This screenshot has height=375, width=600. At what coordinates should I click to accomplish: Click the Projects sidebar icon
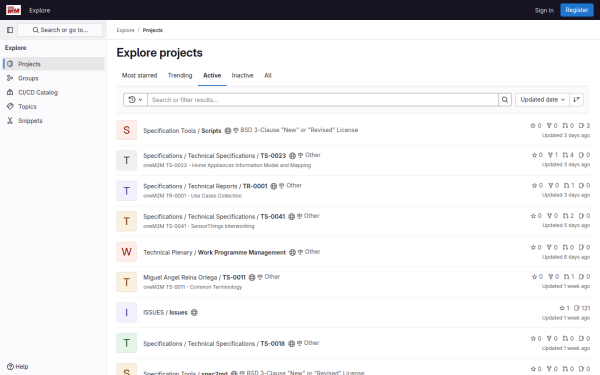tap(10, 64)
